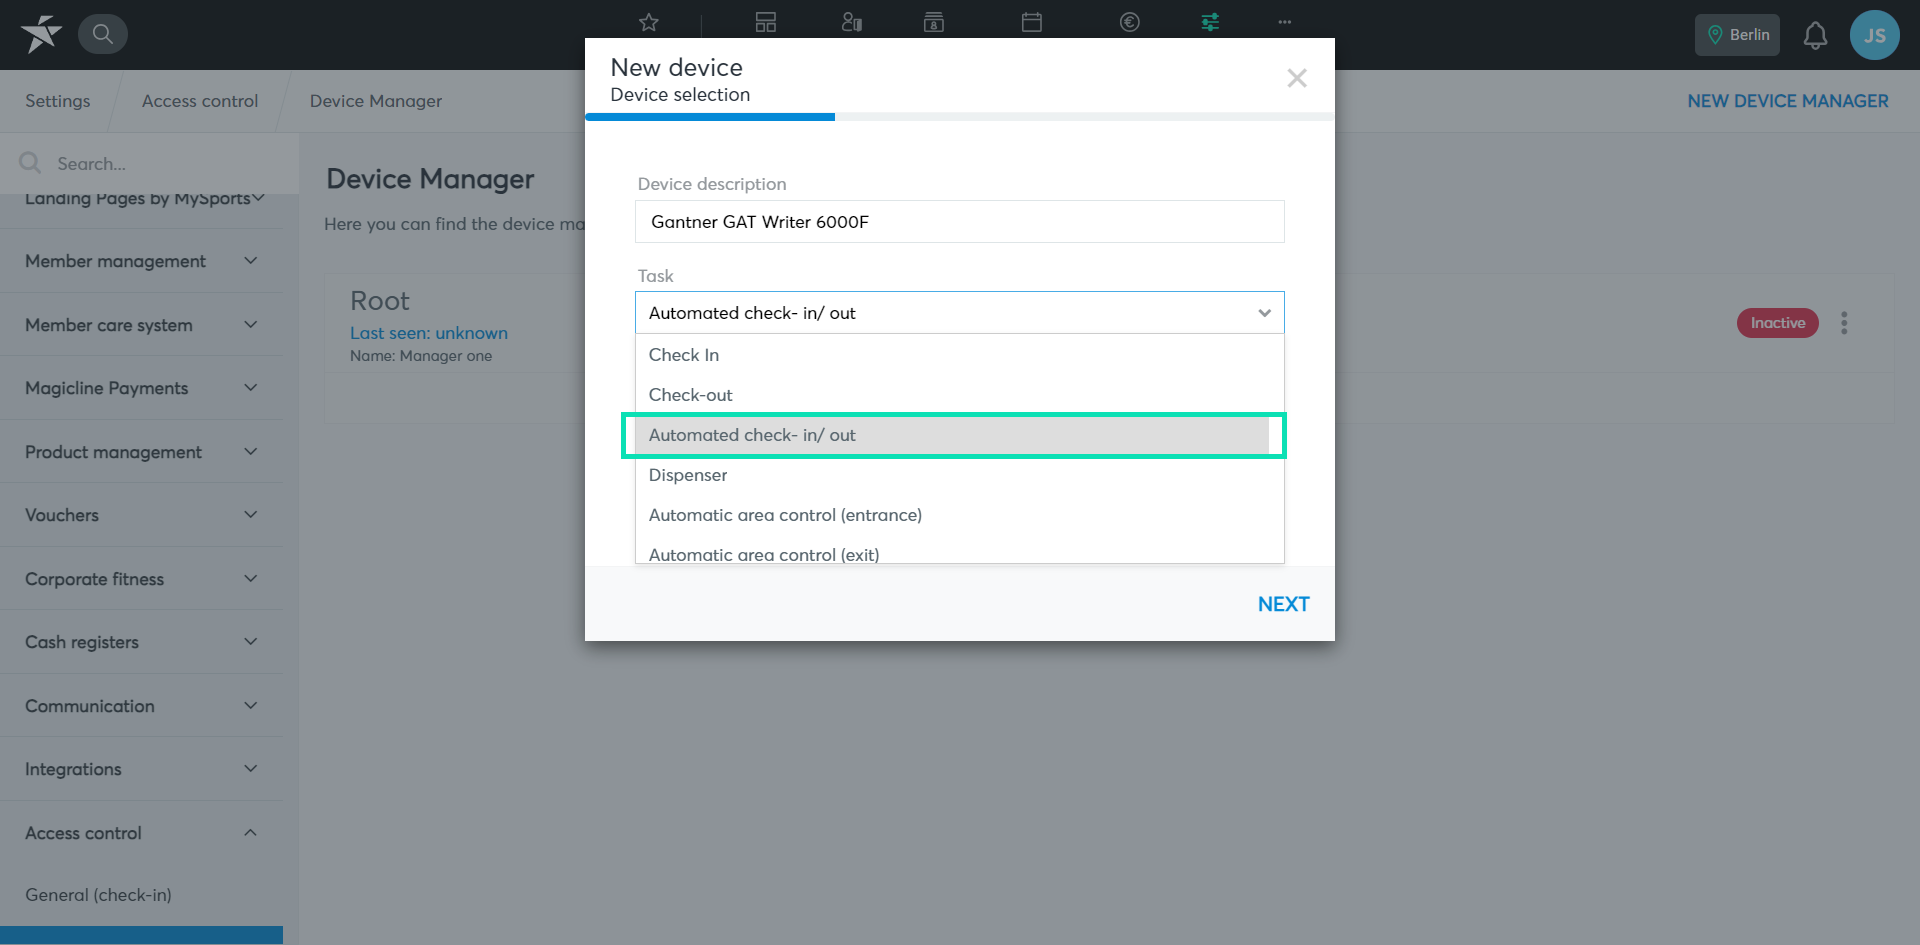Expand the Member management section
Viewport: 1920px width, 945px height.
click(142, 261)
